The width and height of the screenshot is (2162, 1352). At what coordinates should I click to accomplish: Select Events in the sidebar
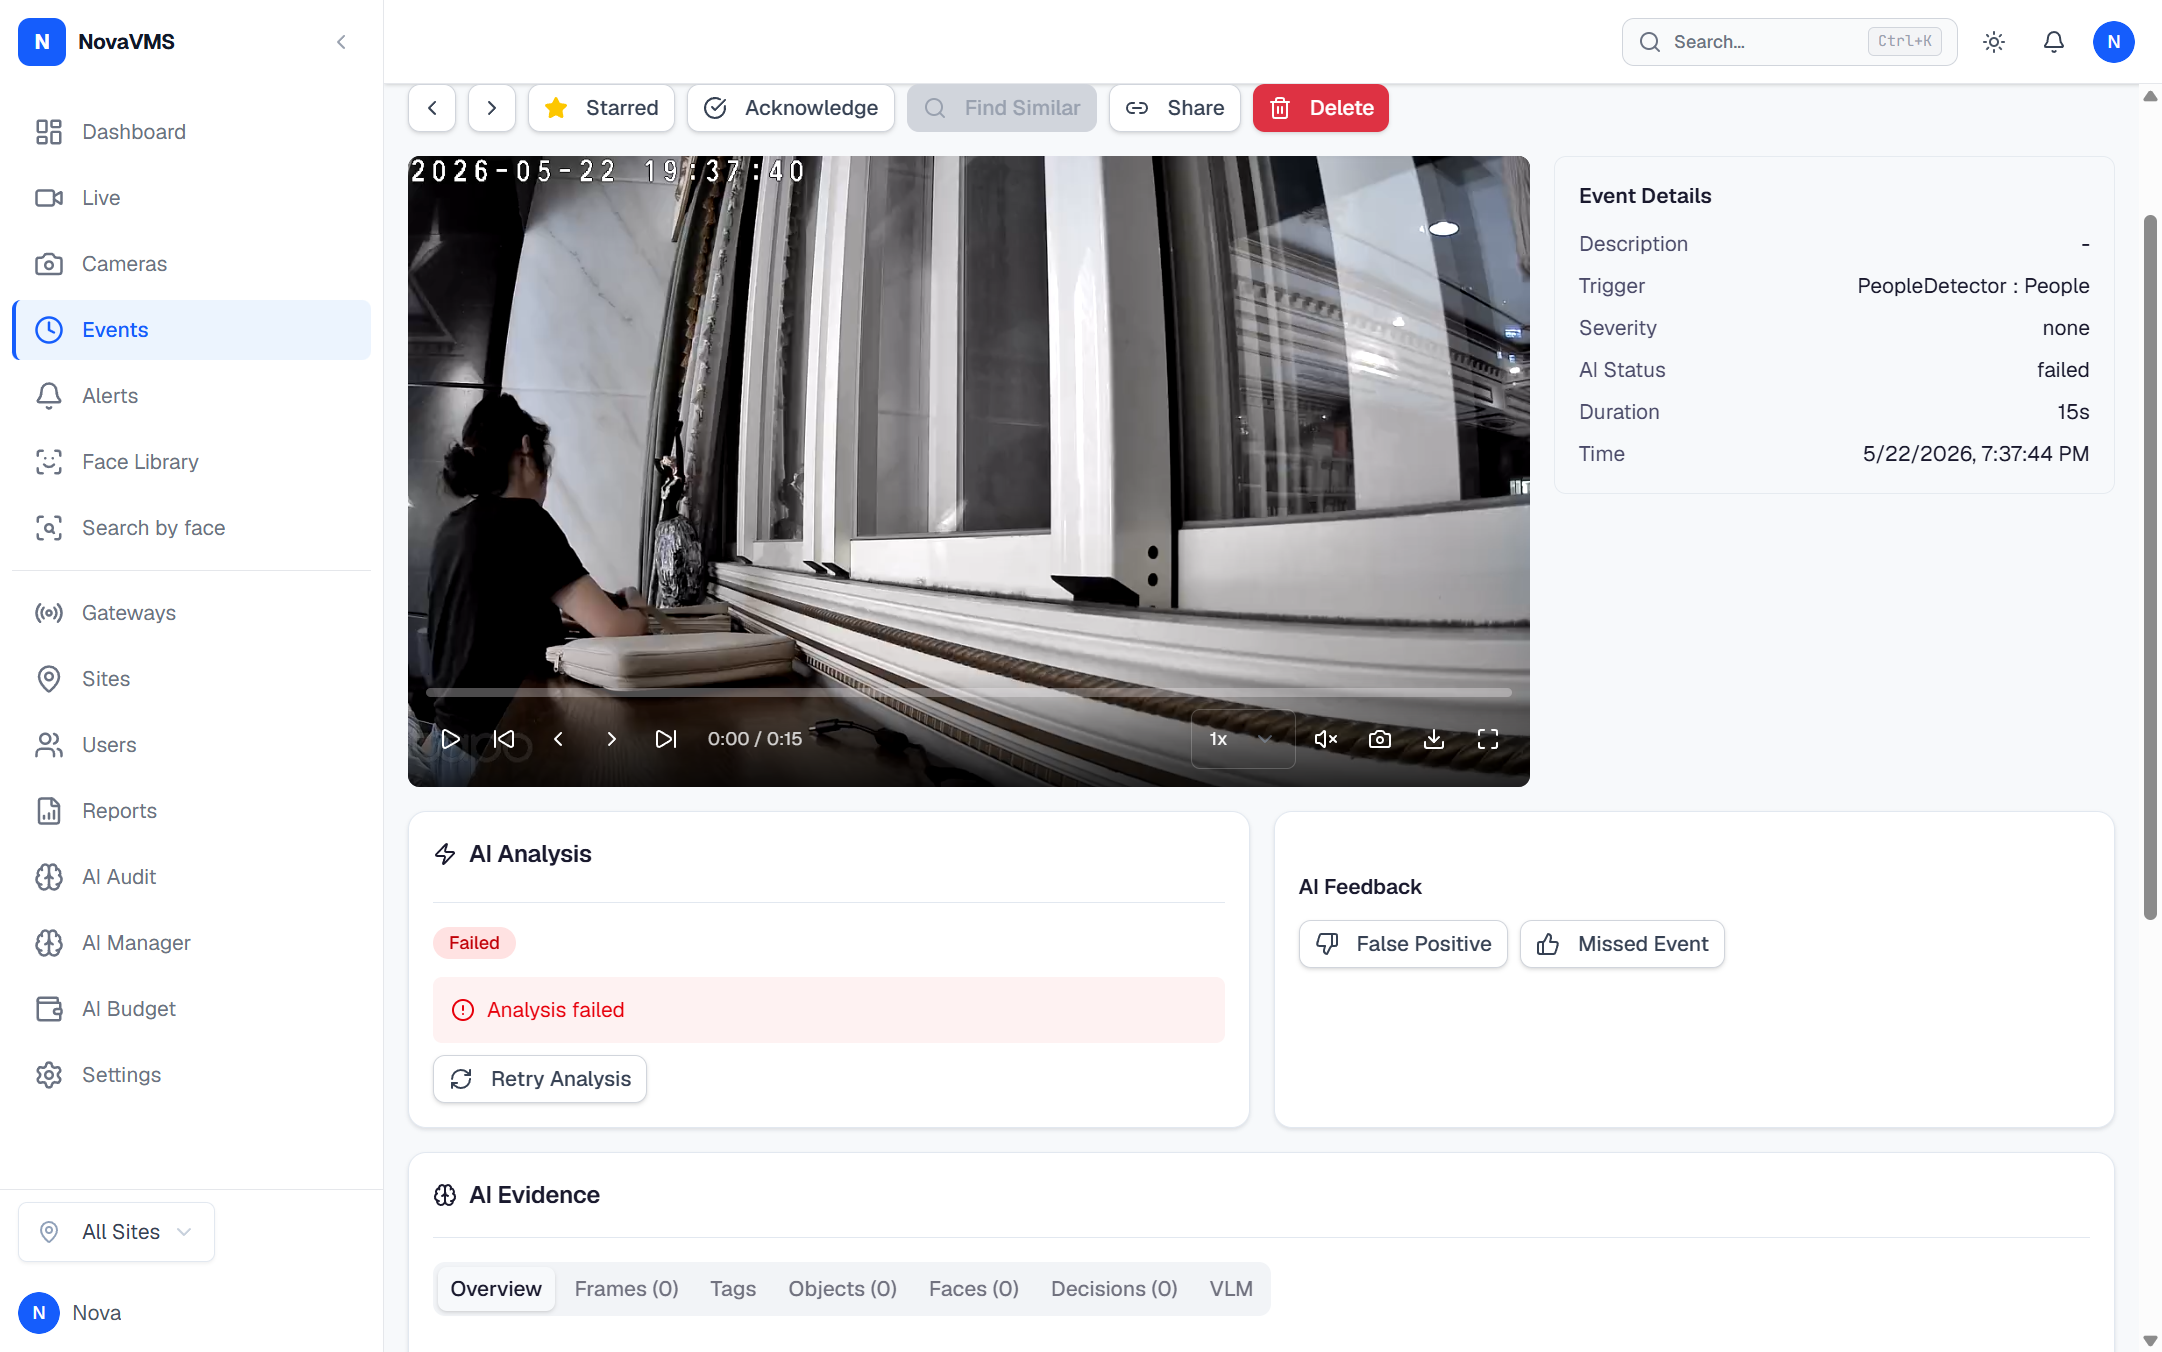(191, 330)
